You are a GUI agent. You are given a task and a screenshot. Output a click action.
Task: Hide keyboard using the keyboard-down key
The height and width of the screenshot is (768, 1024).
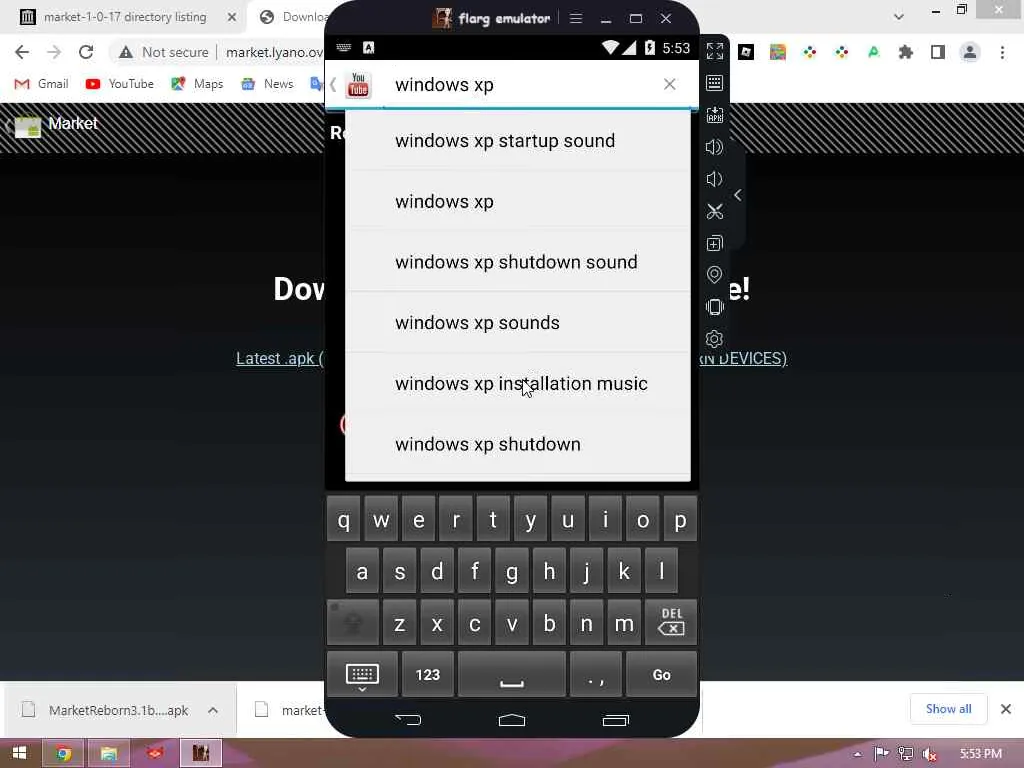[x=362, y=675]
